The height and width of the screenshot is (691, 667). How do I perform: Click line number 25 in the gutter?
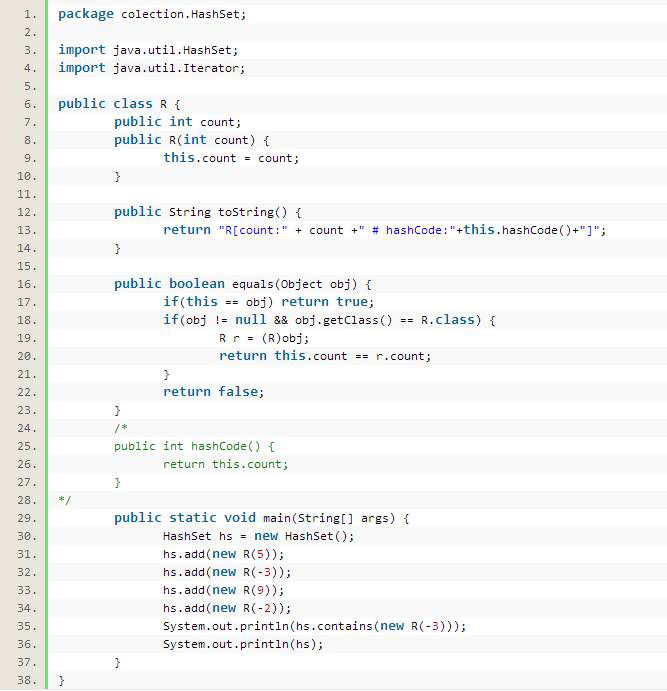(x=27, y=446)
